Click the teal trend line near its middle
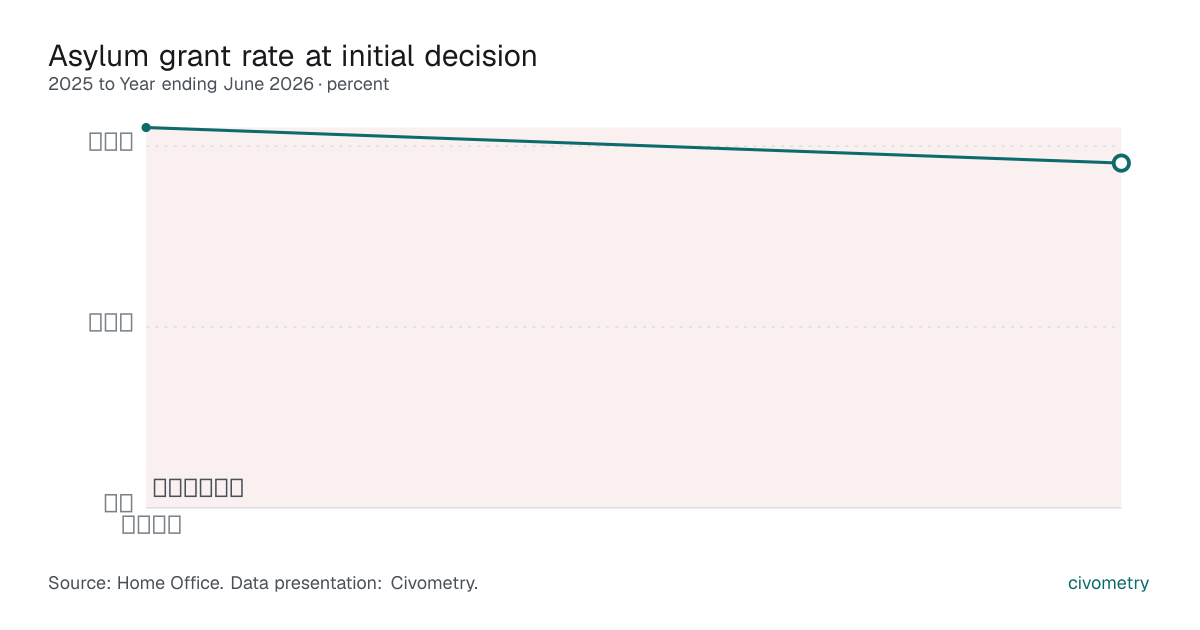Viewport: 1200px width, 630px height. [633, 145]
